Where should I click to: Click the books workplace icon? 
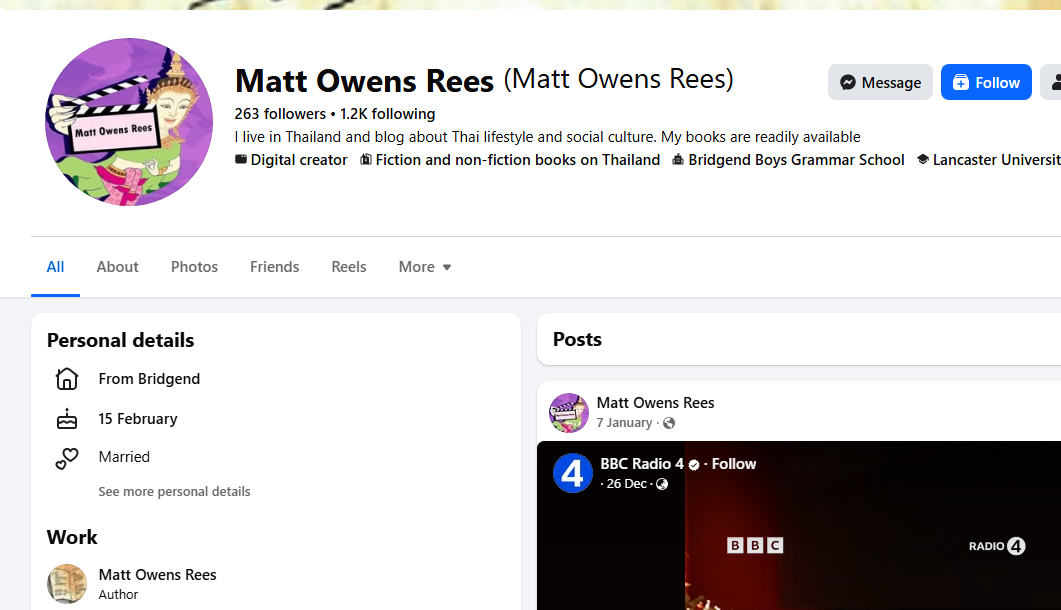tap(365, 160)
